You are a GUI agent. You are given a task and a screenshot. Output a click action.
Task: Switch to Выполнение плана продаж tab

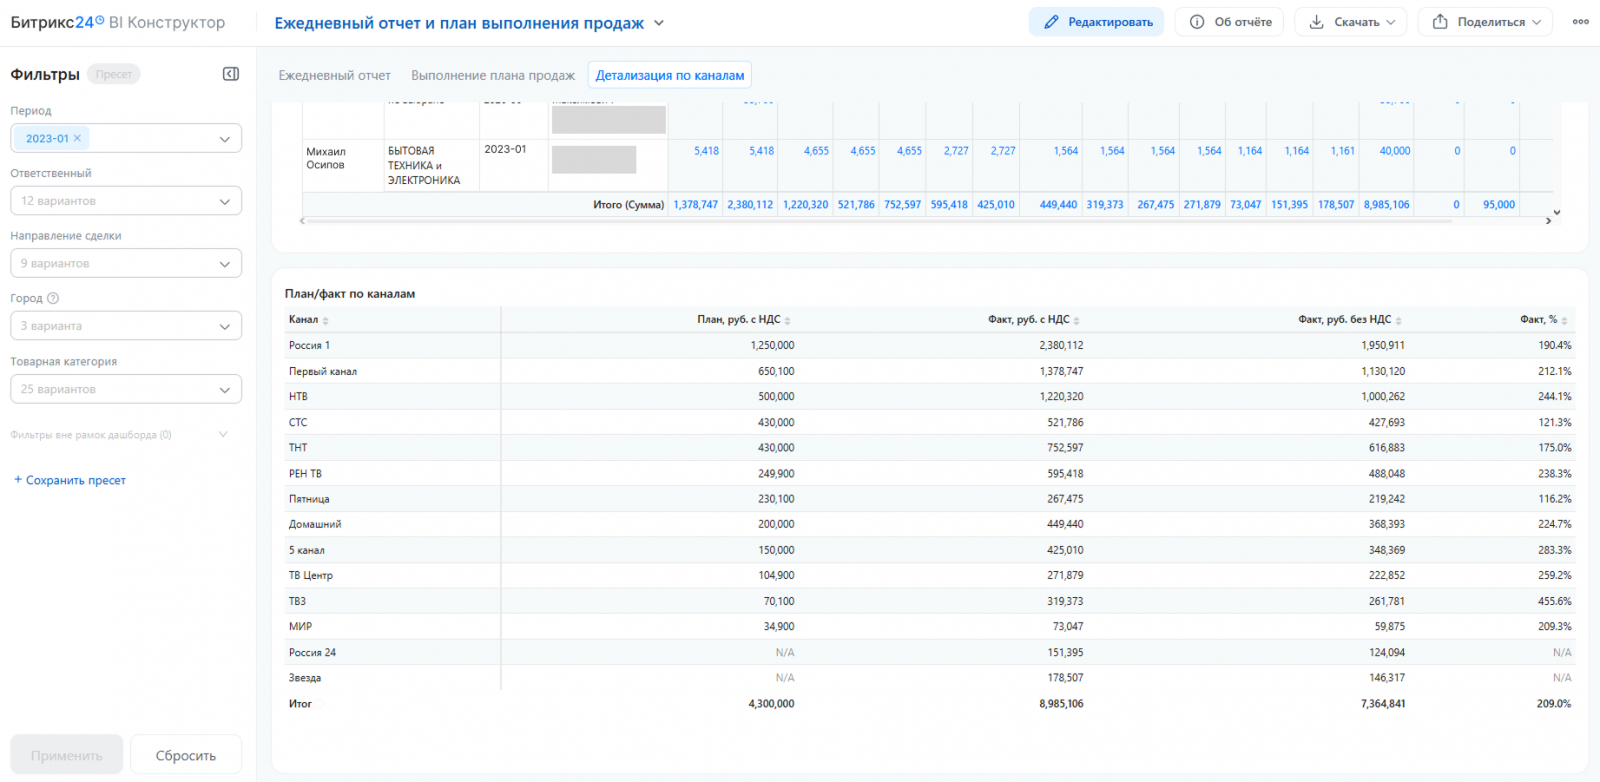[x=493, y=75]
